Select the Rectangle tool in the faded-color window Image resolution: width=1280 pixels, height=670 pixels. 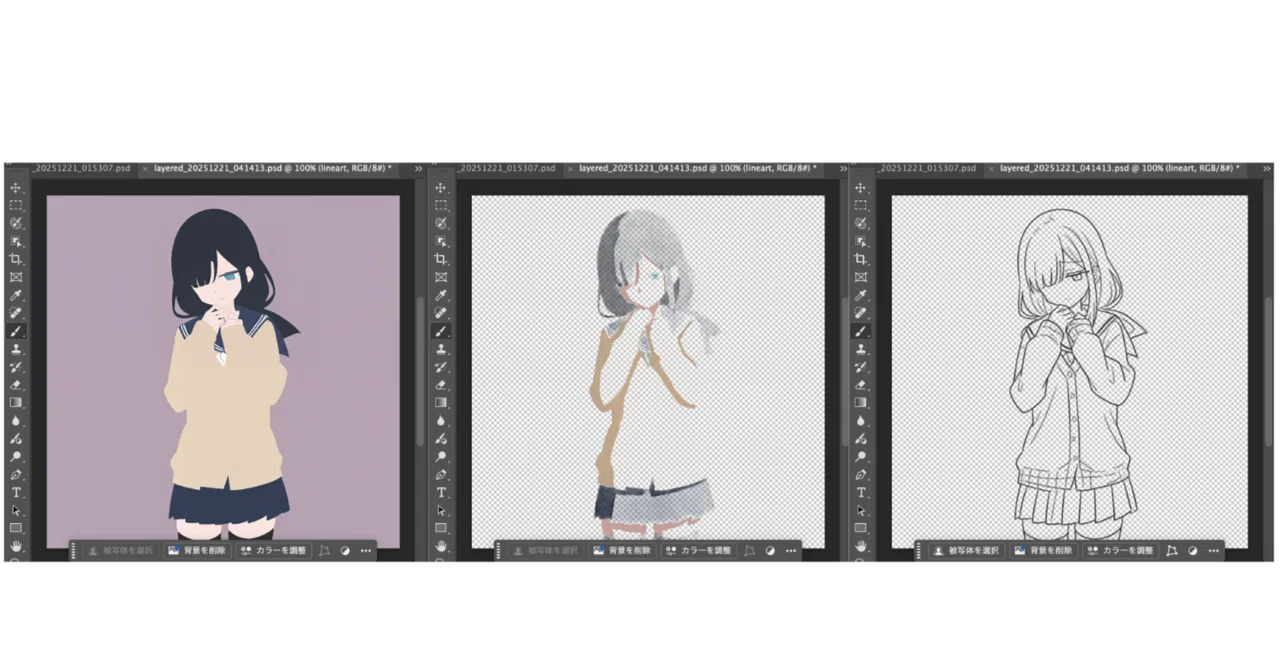(x=440, y=528)
